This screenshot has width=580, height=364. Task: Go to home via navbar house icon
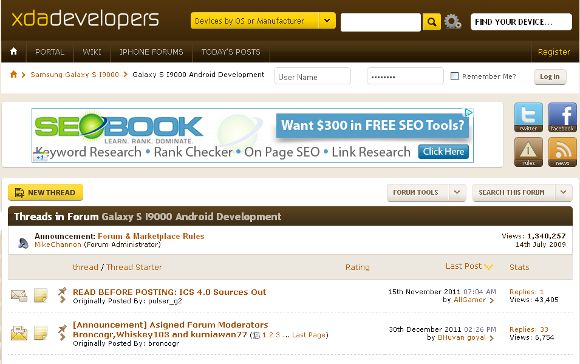[x=14, y=51]
